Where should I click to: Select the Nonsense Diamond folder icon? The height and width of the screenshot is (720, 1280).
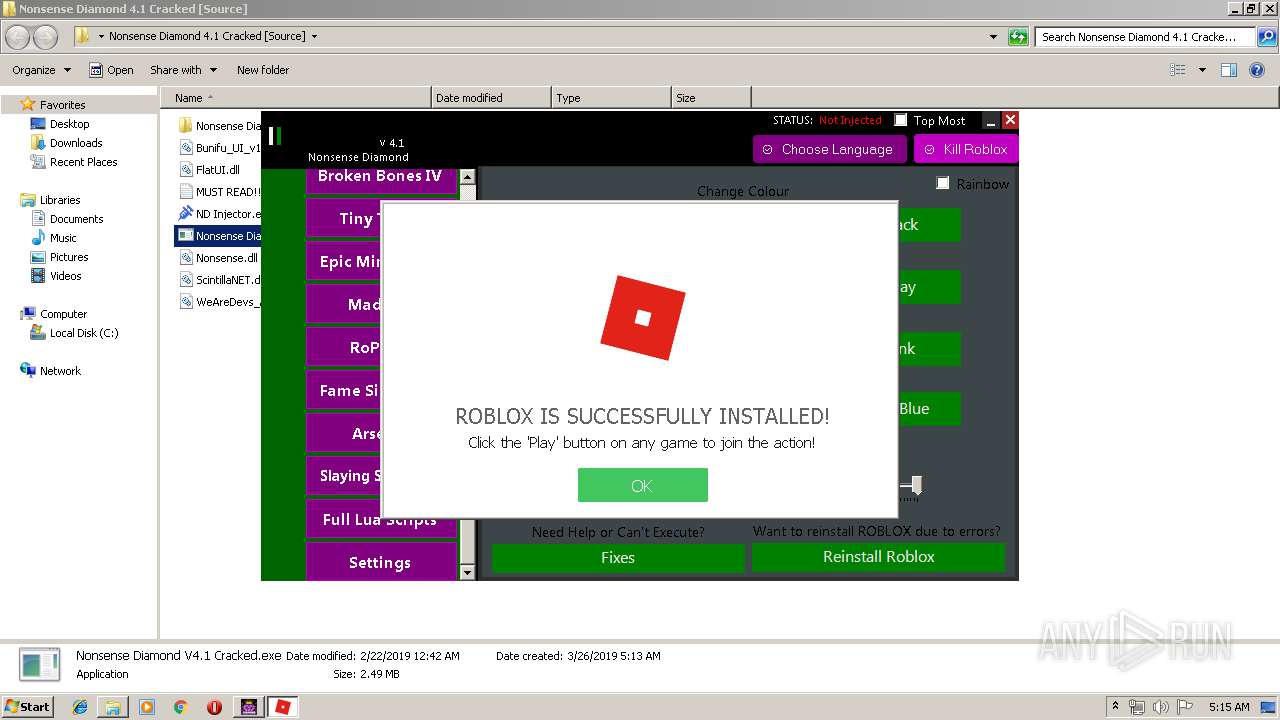(185, 126)
